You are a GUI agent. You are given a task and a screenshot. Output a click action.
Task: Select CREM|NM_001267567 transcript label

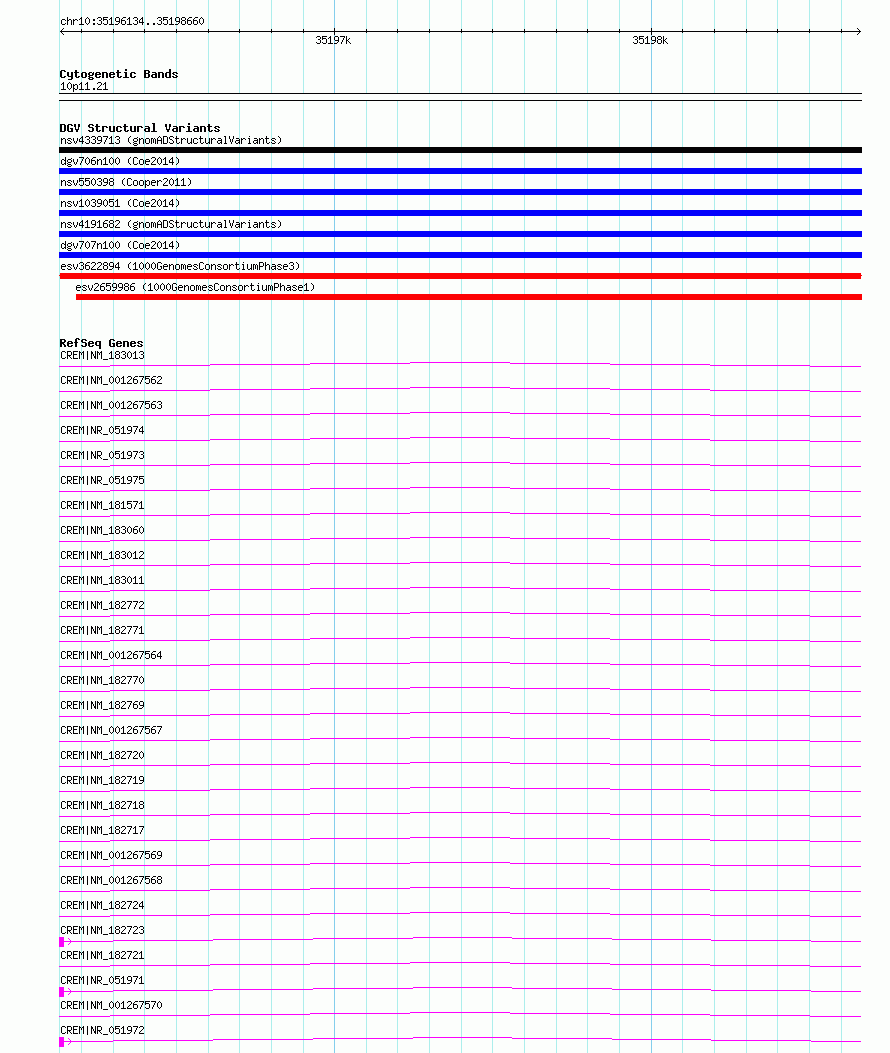112,730
